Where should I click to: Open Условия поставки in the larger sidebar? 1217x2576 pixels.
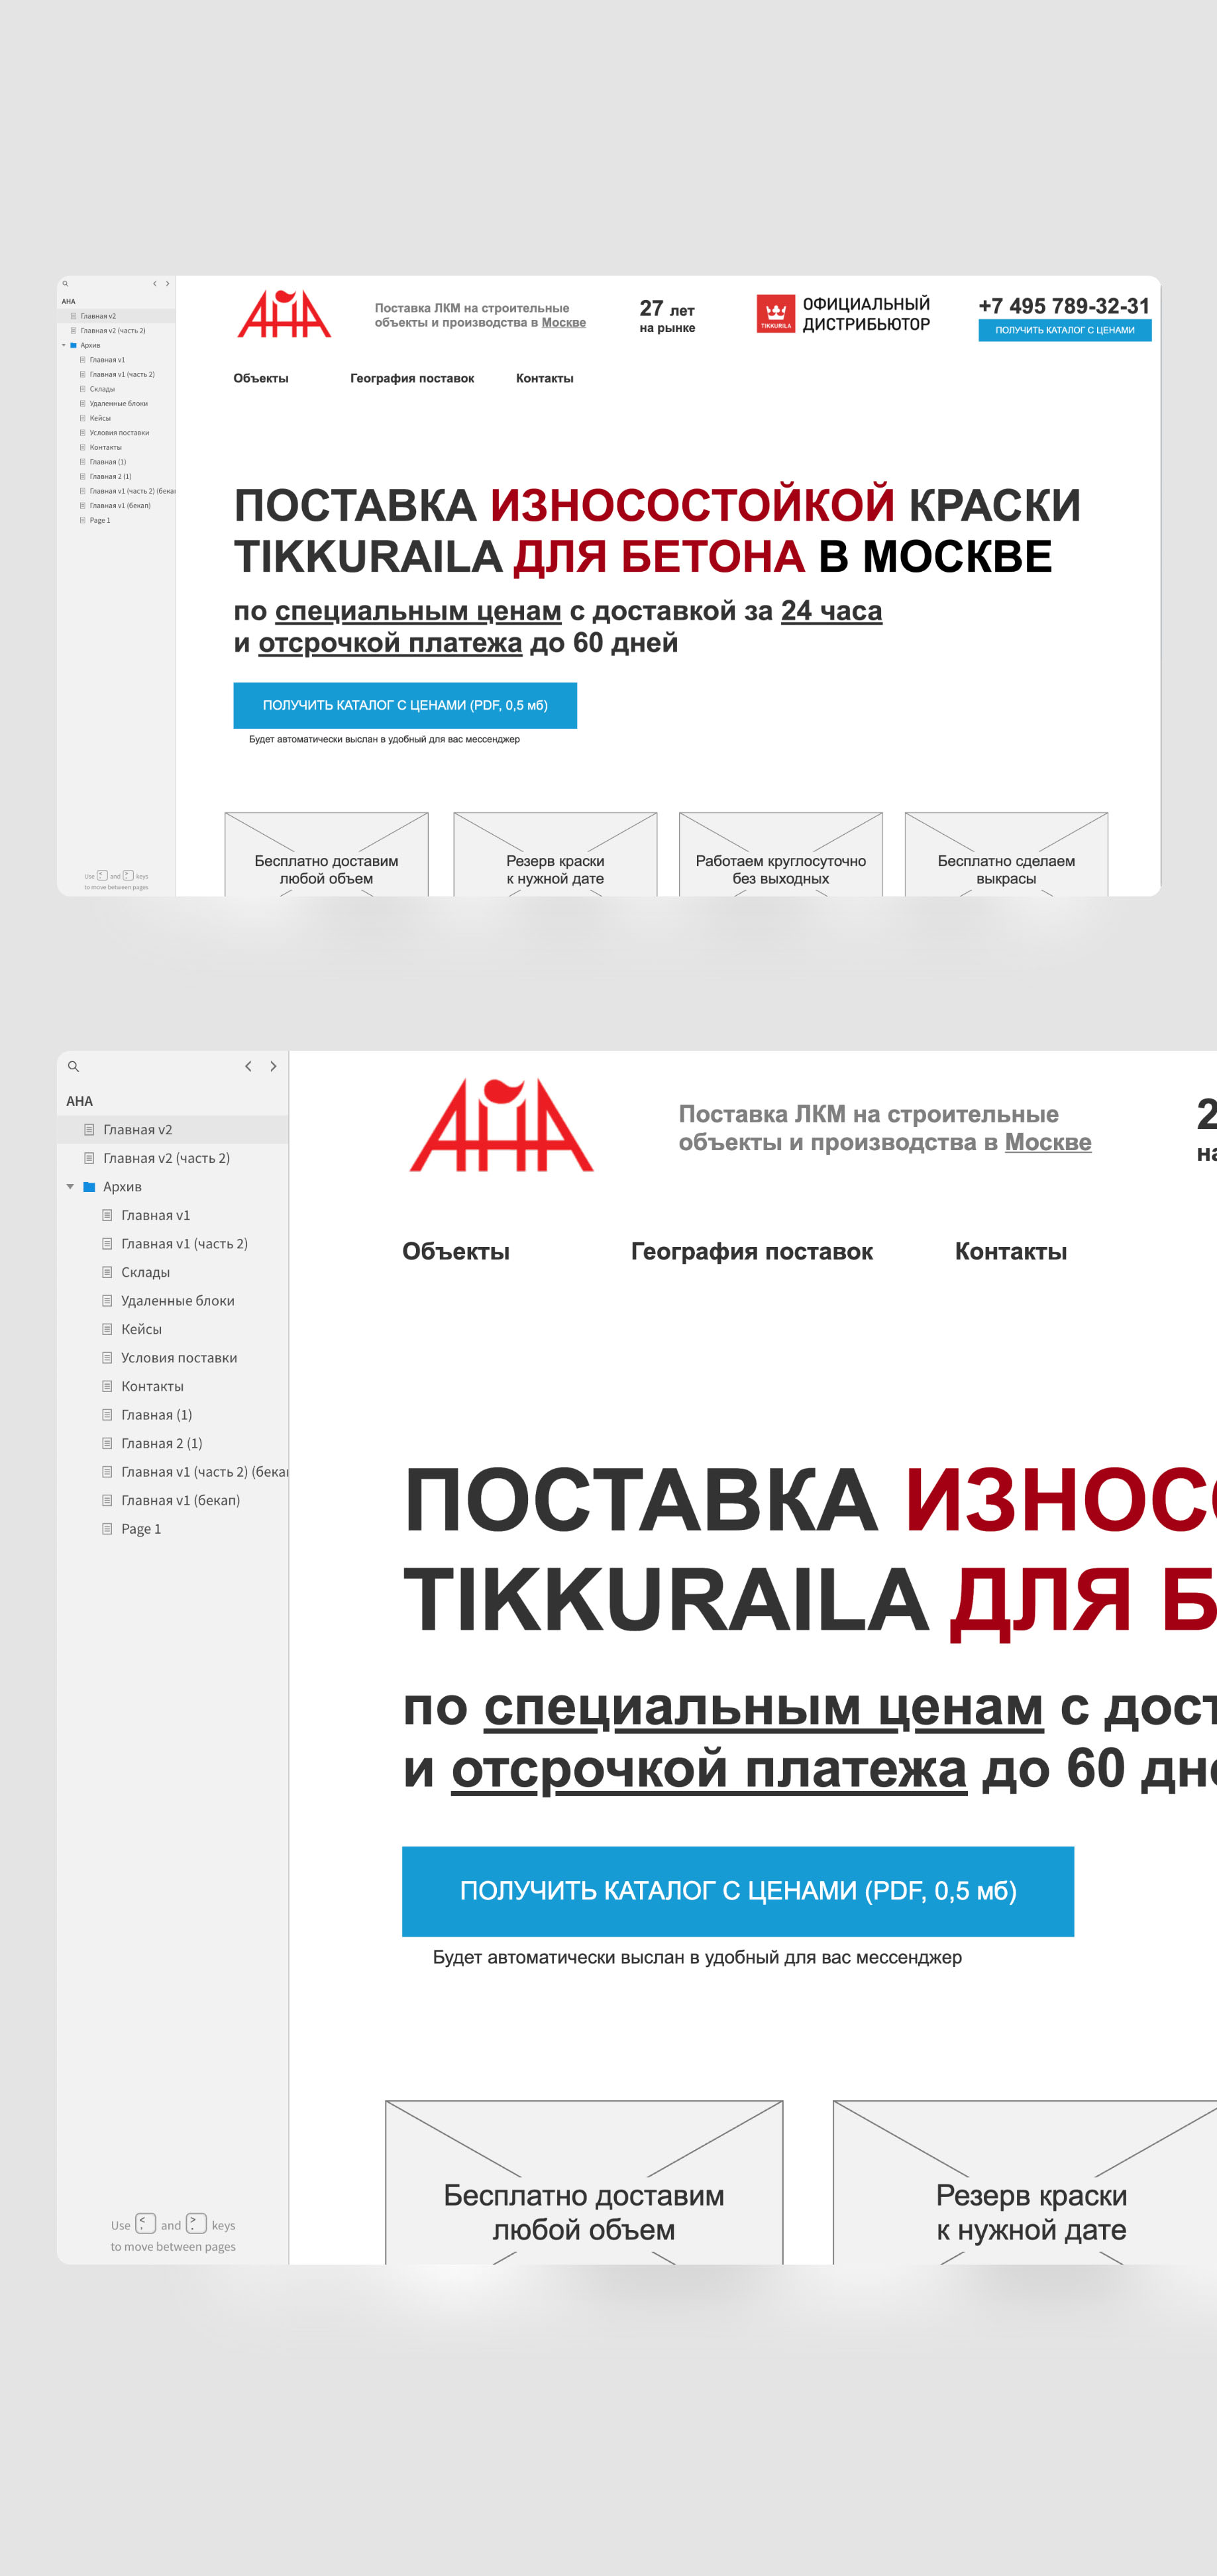pos(179,1358)
